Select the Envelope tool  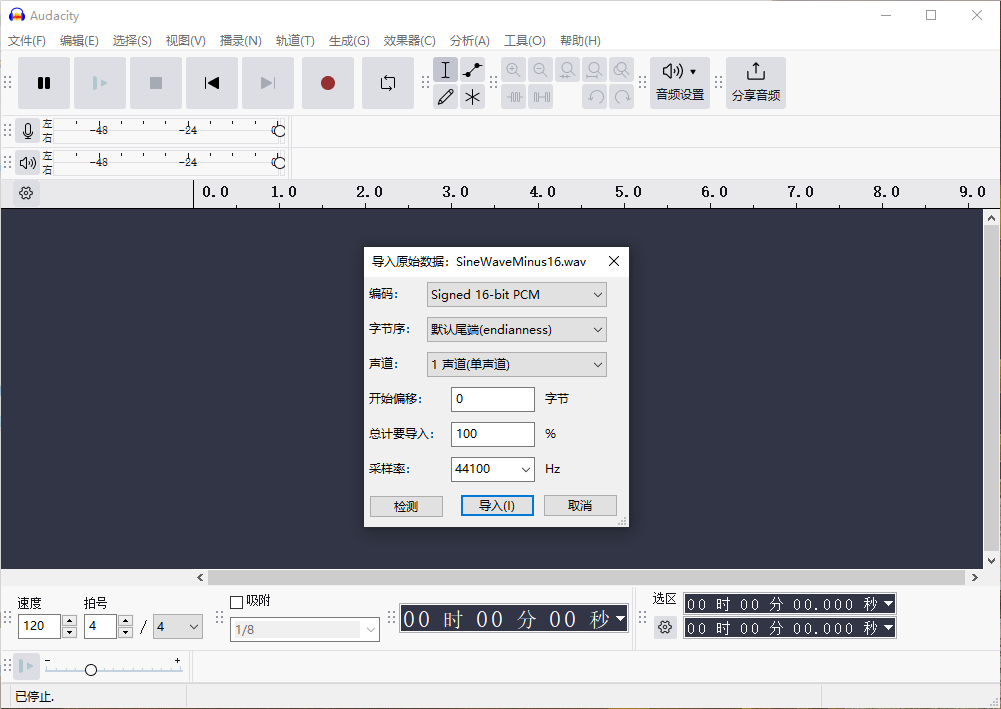[472, 70]
